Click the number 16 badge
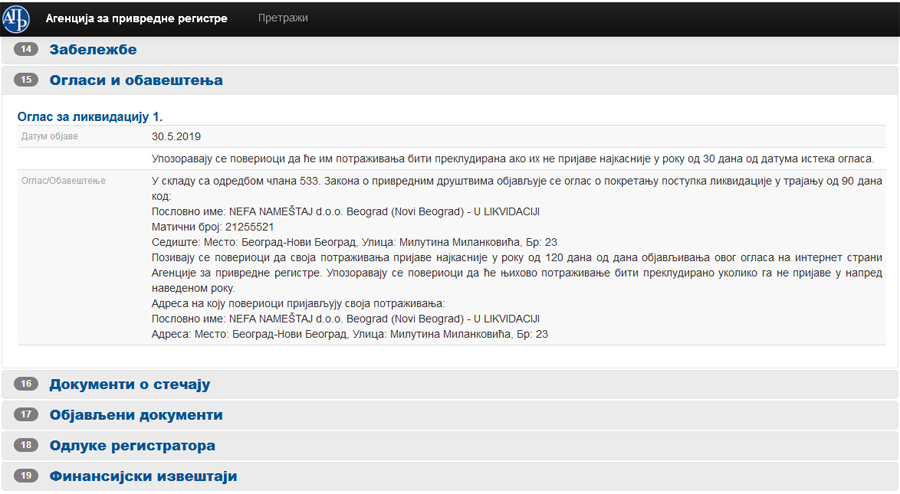Viewport: 900px width, 494px height. (26, 384)
